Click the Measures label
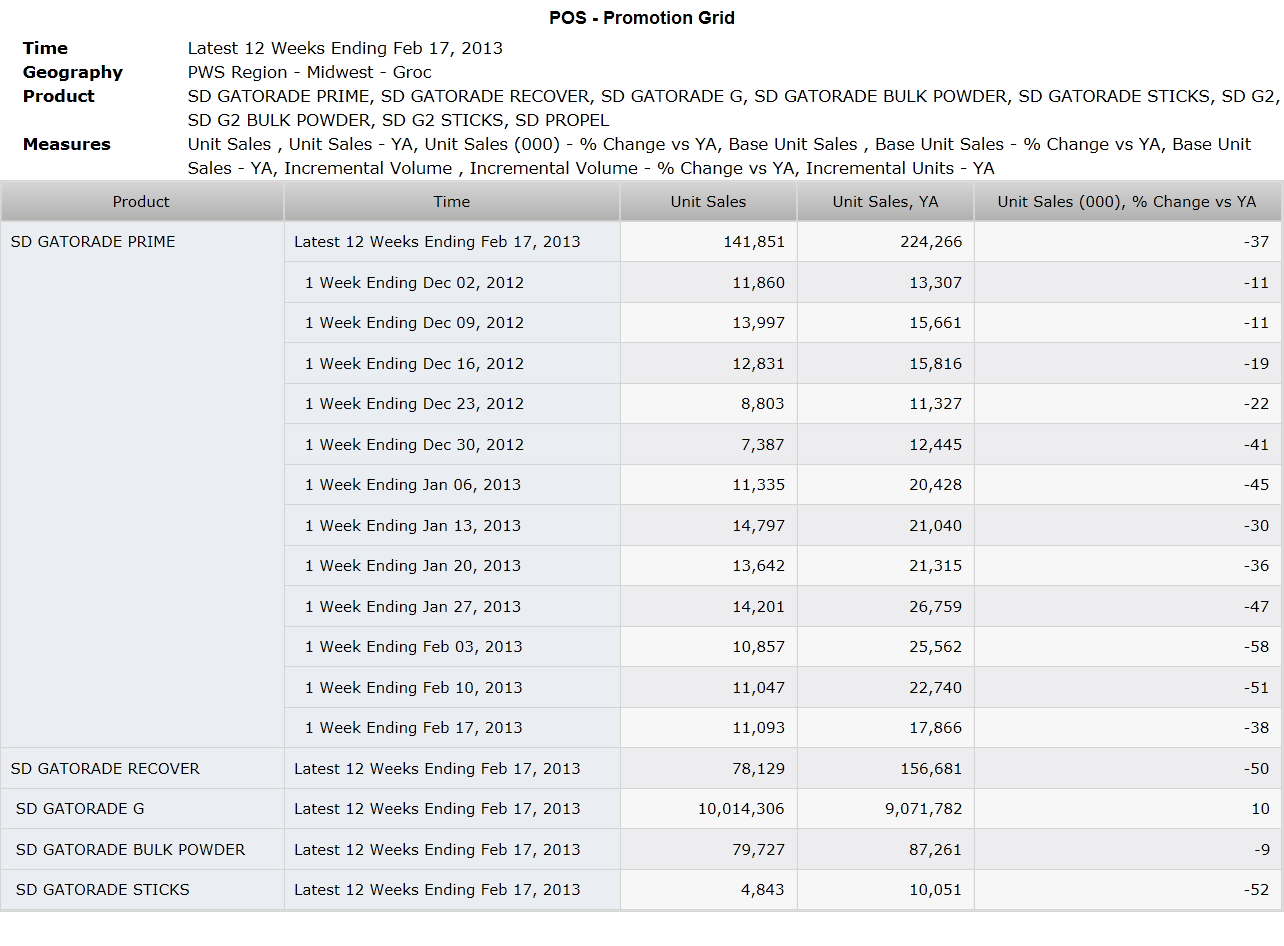The width and height of the screenshot is (1284, 946). pyautogui.click(x=67, y=144)
